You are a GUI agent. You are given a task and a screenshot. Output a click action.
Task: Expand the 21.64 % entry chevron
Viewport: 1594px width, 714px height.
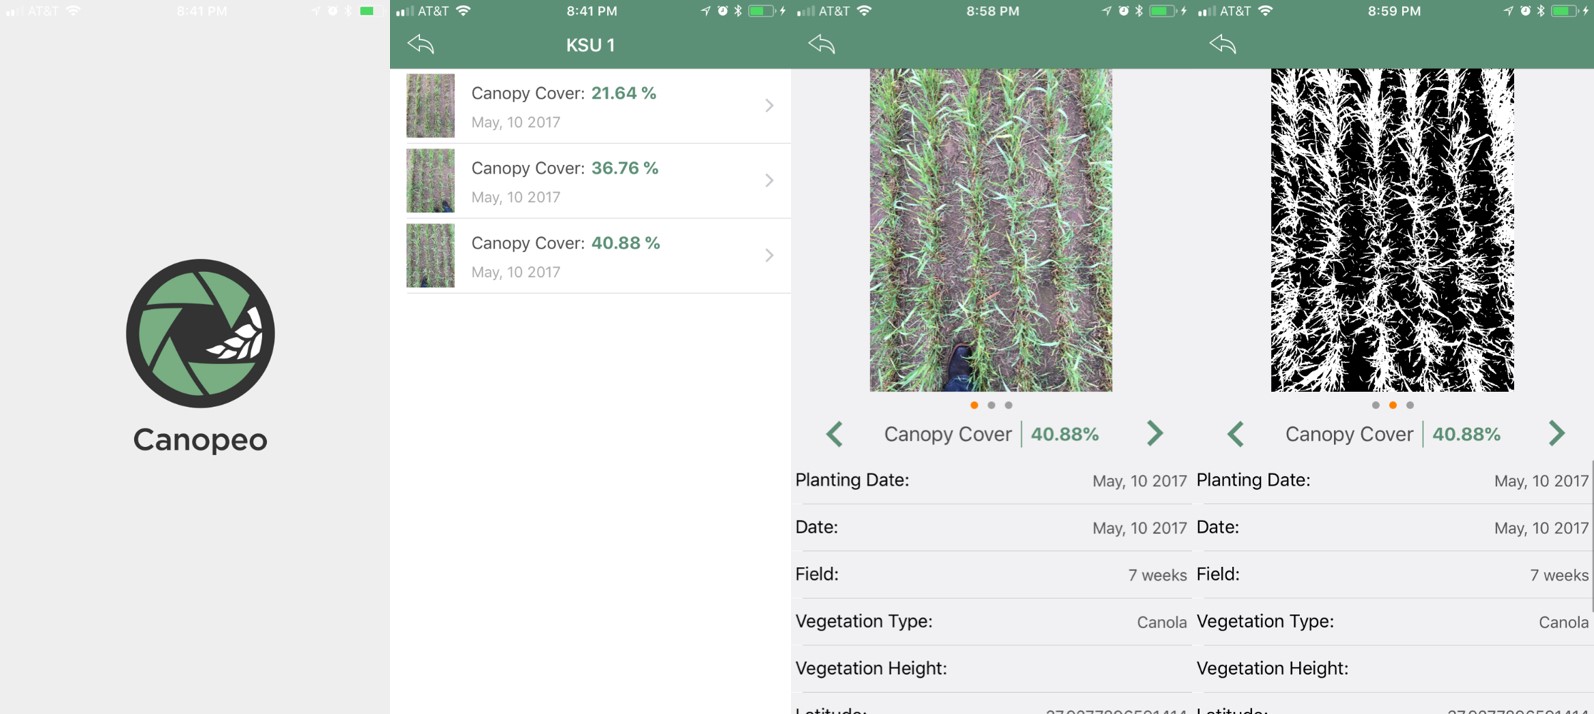click(x=769, y=105)
